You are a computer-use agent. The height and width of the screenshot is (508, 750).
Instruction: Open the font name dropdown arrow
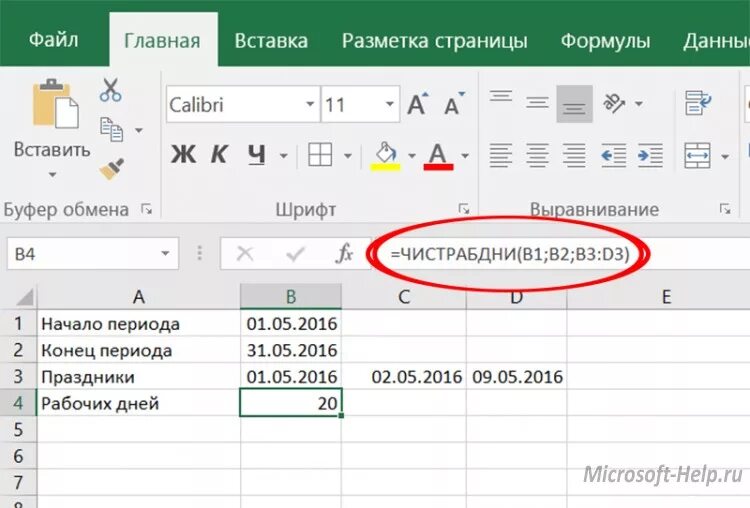310,104
